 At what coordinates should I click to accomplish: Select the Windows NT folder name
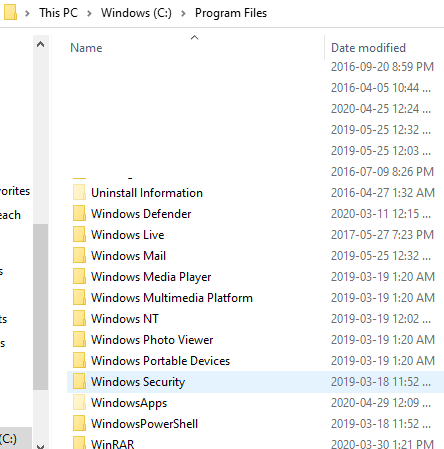(x=125, y=319)
